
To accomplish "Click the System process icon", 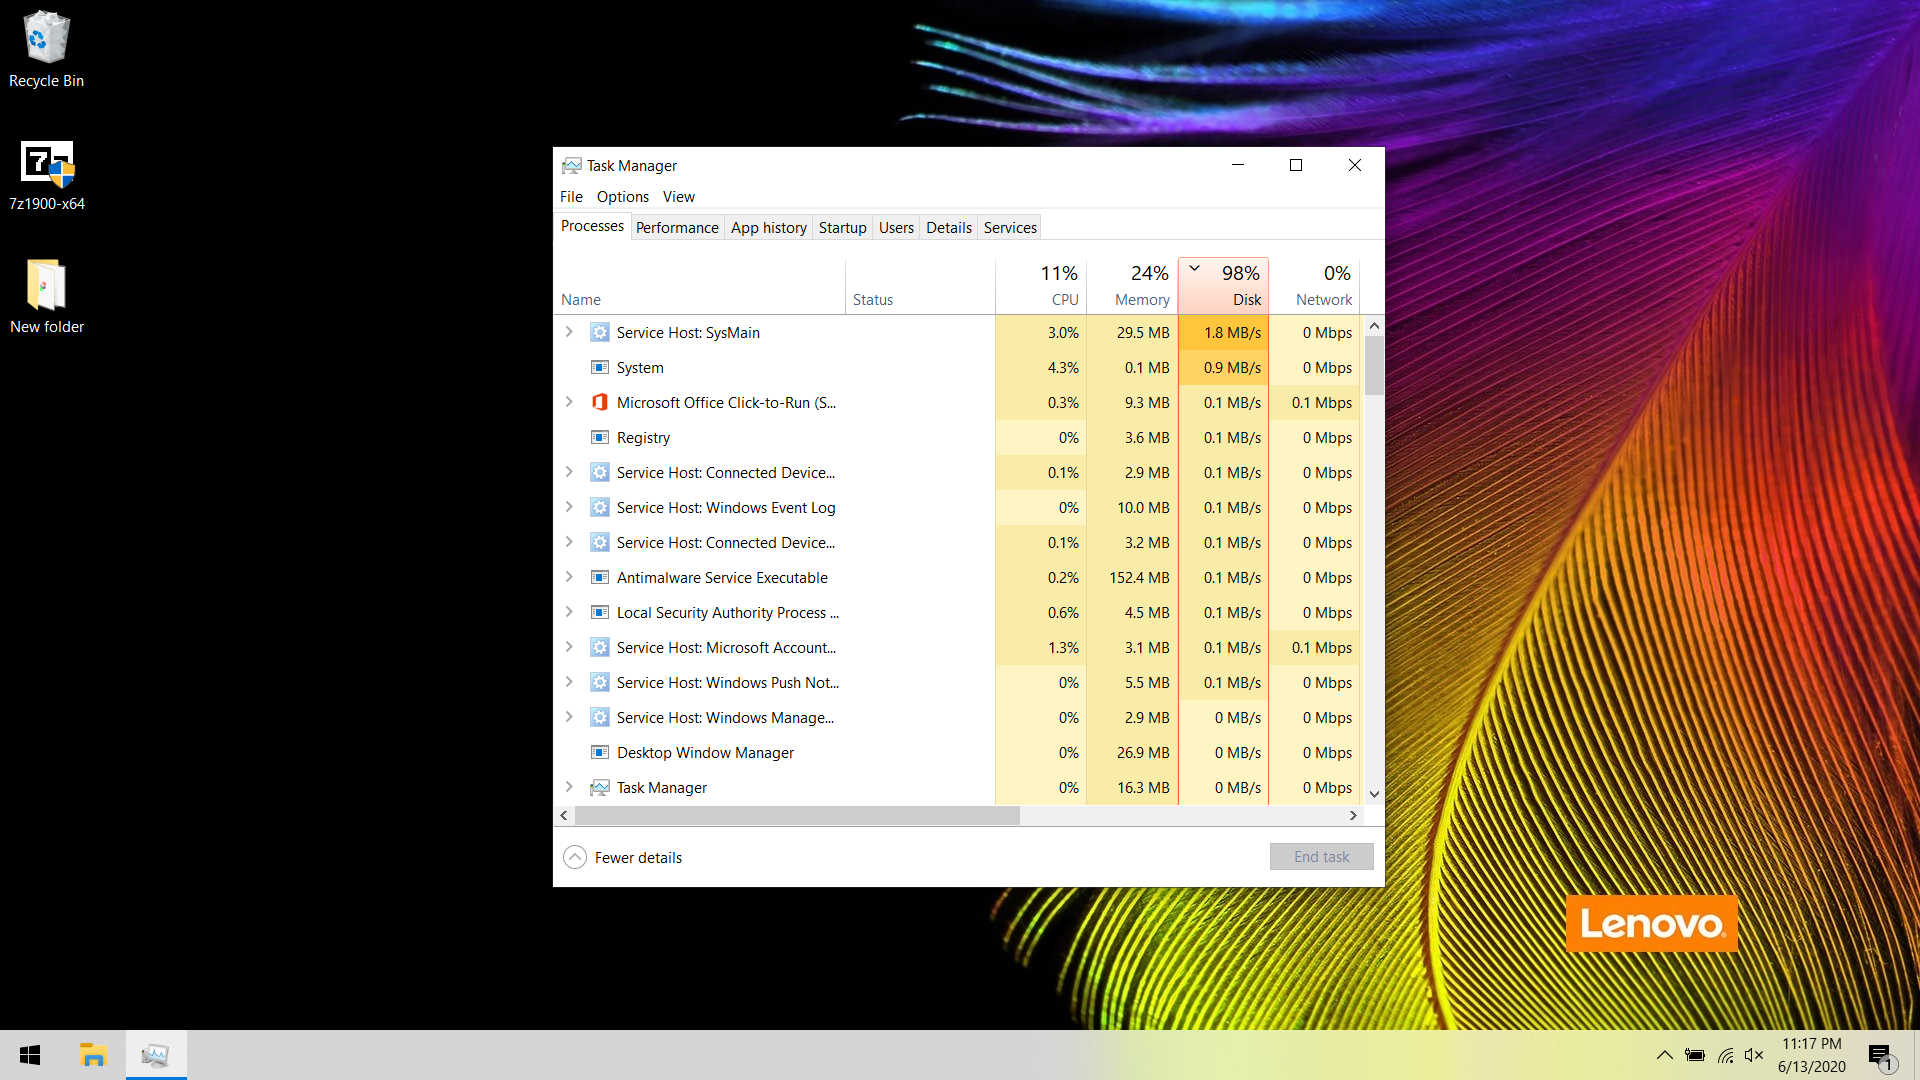I will tap(599, 368).
